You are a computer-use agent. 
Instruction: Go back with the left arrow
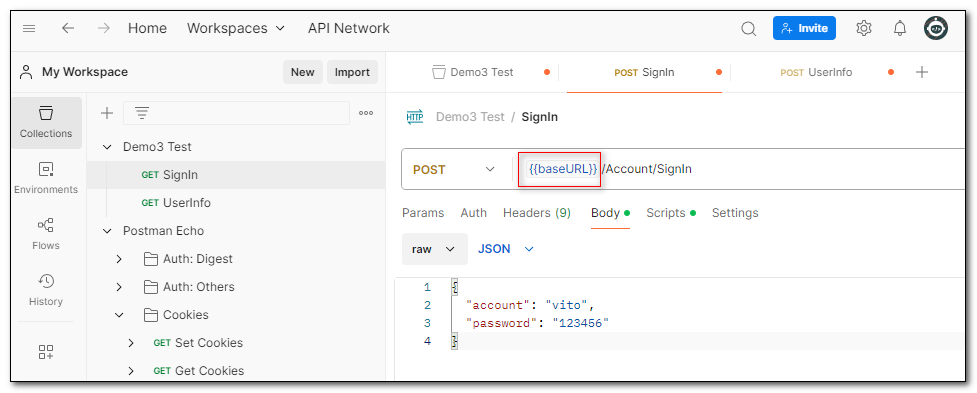coord(67,29)
